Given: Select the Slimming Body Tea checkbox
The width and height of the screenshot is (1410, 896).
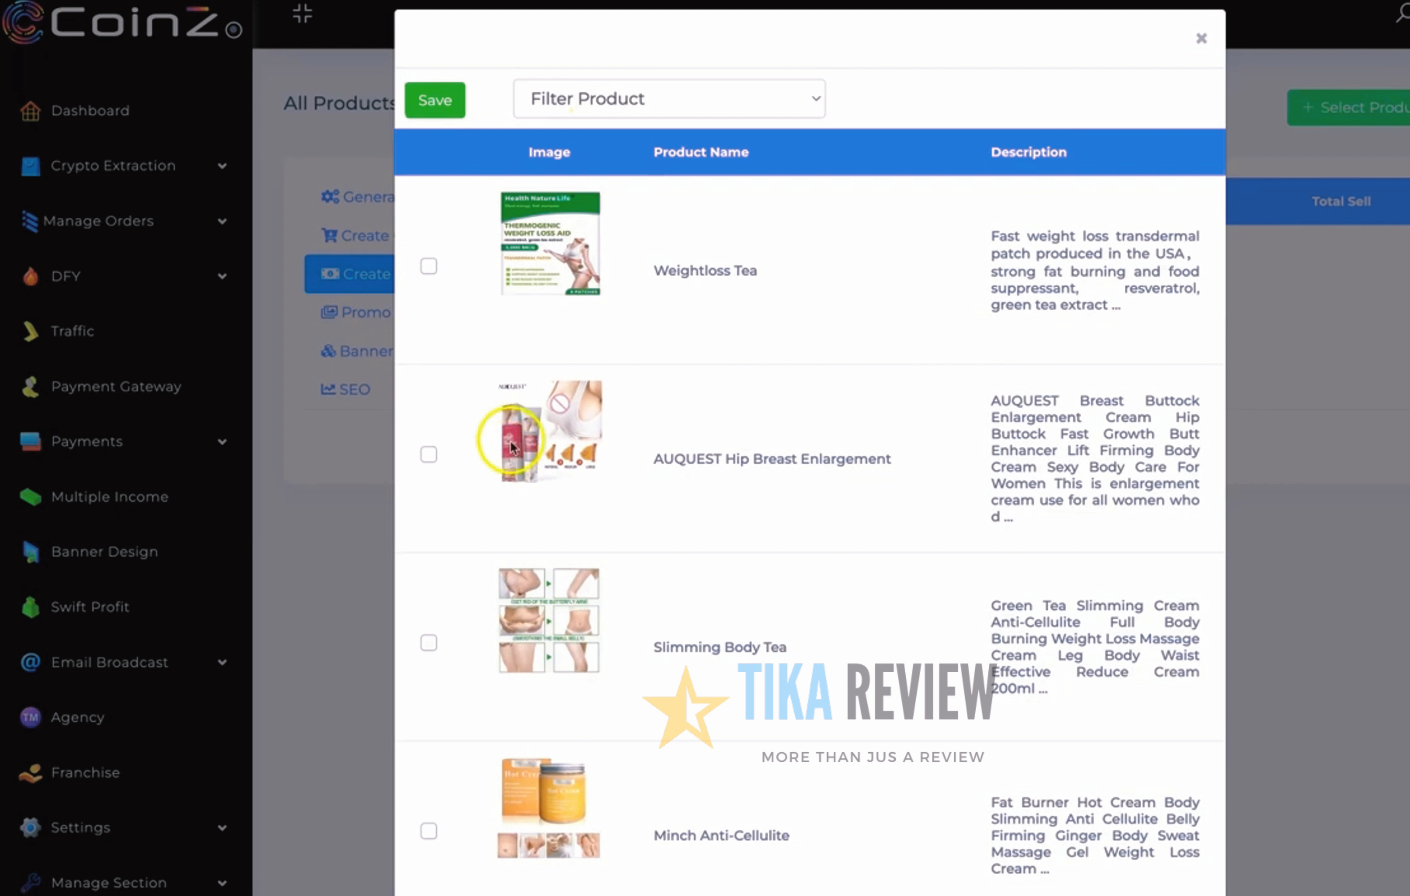Looking at the screenshot, I should [x=429, y=643].
